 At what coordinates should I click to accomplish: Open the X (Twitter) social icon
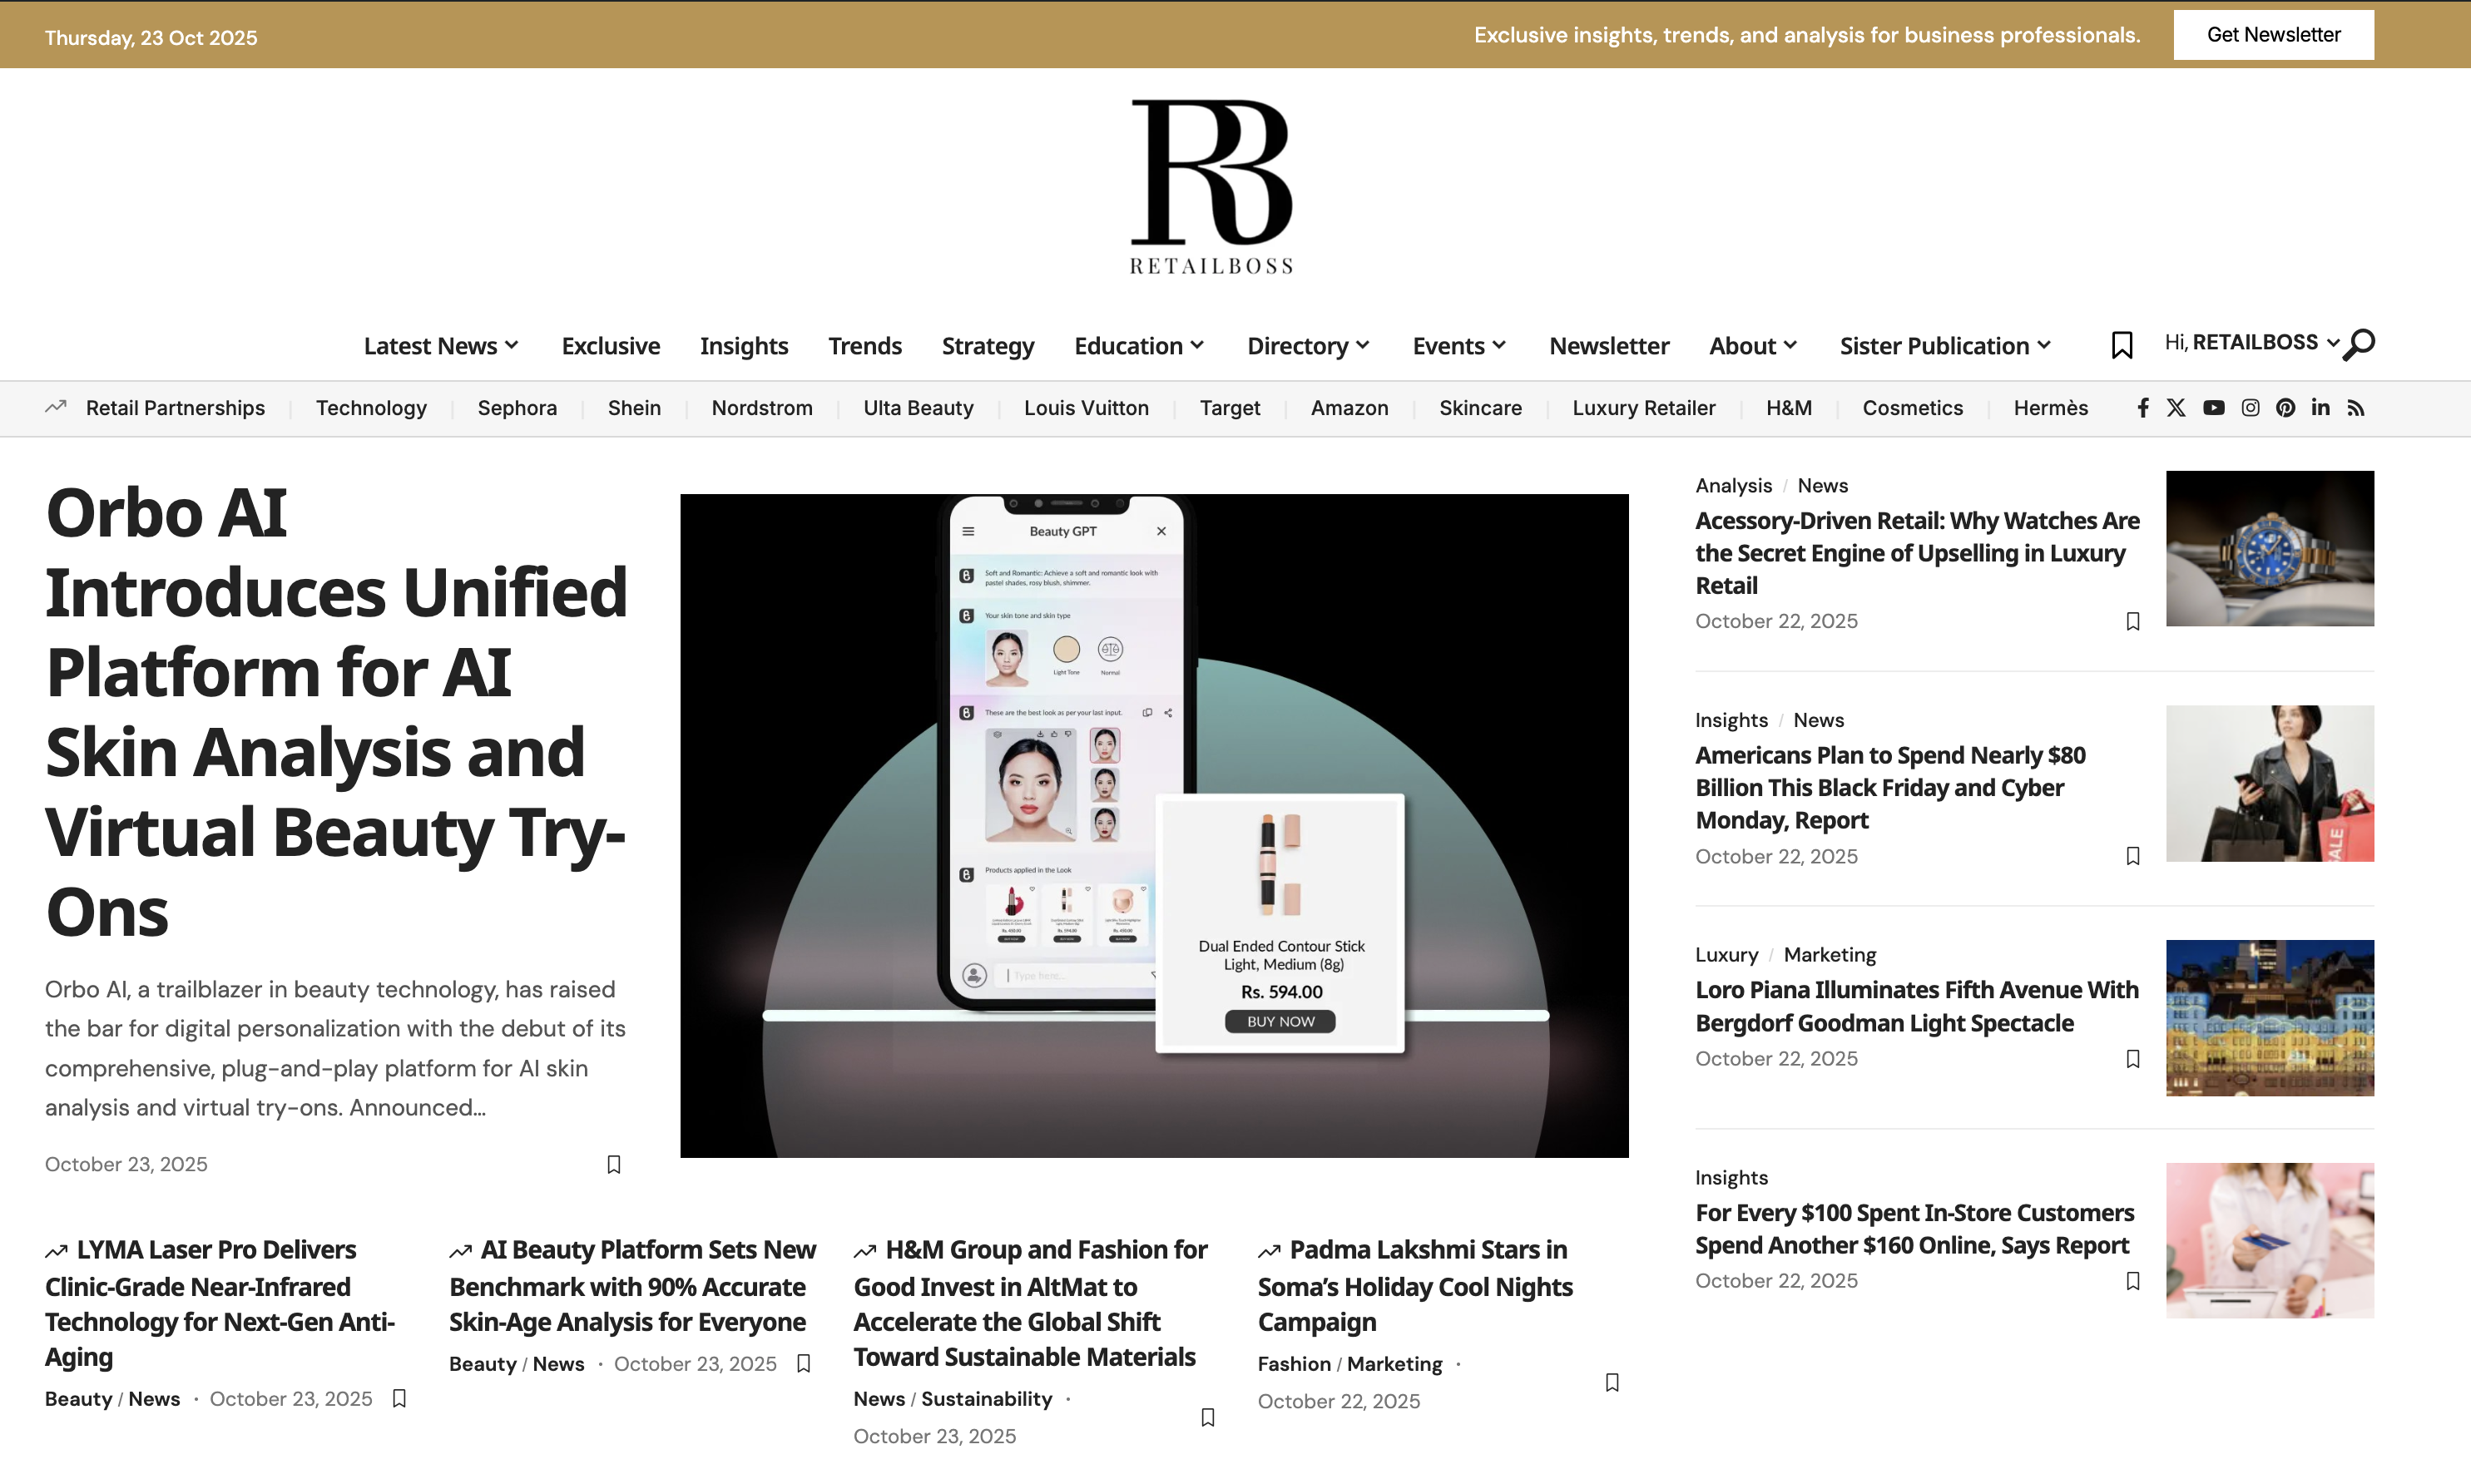[x=2176, y=408]
